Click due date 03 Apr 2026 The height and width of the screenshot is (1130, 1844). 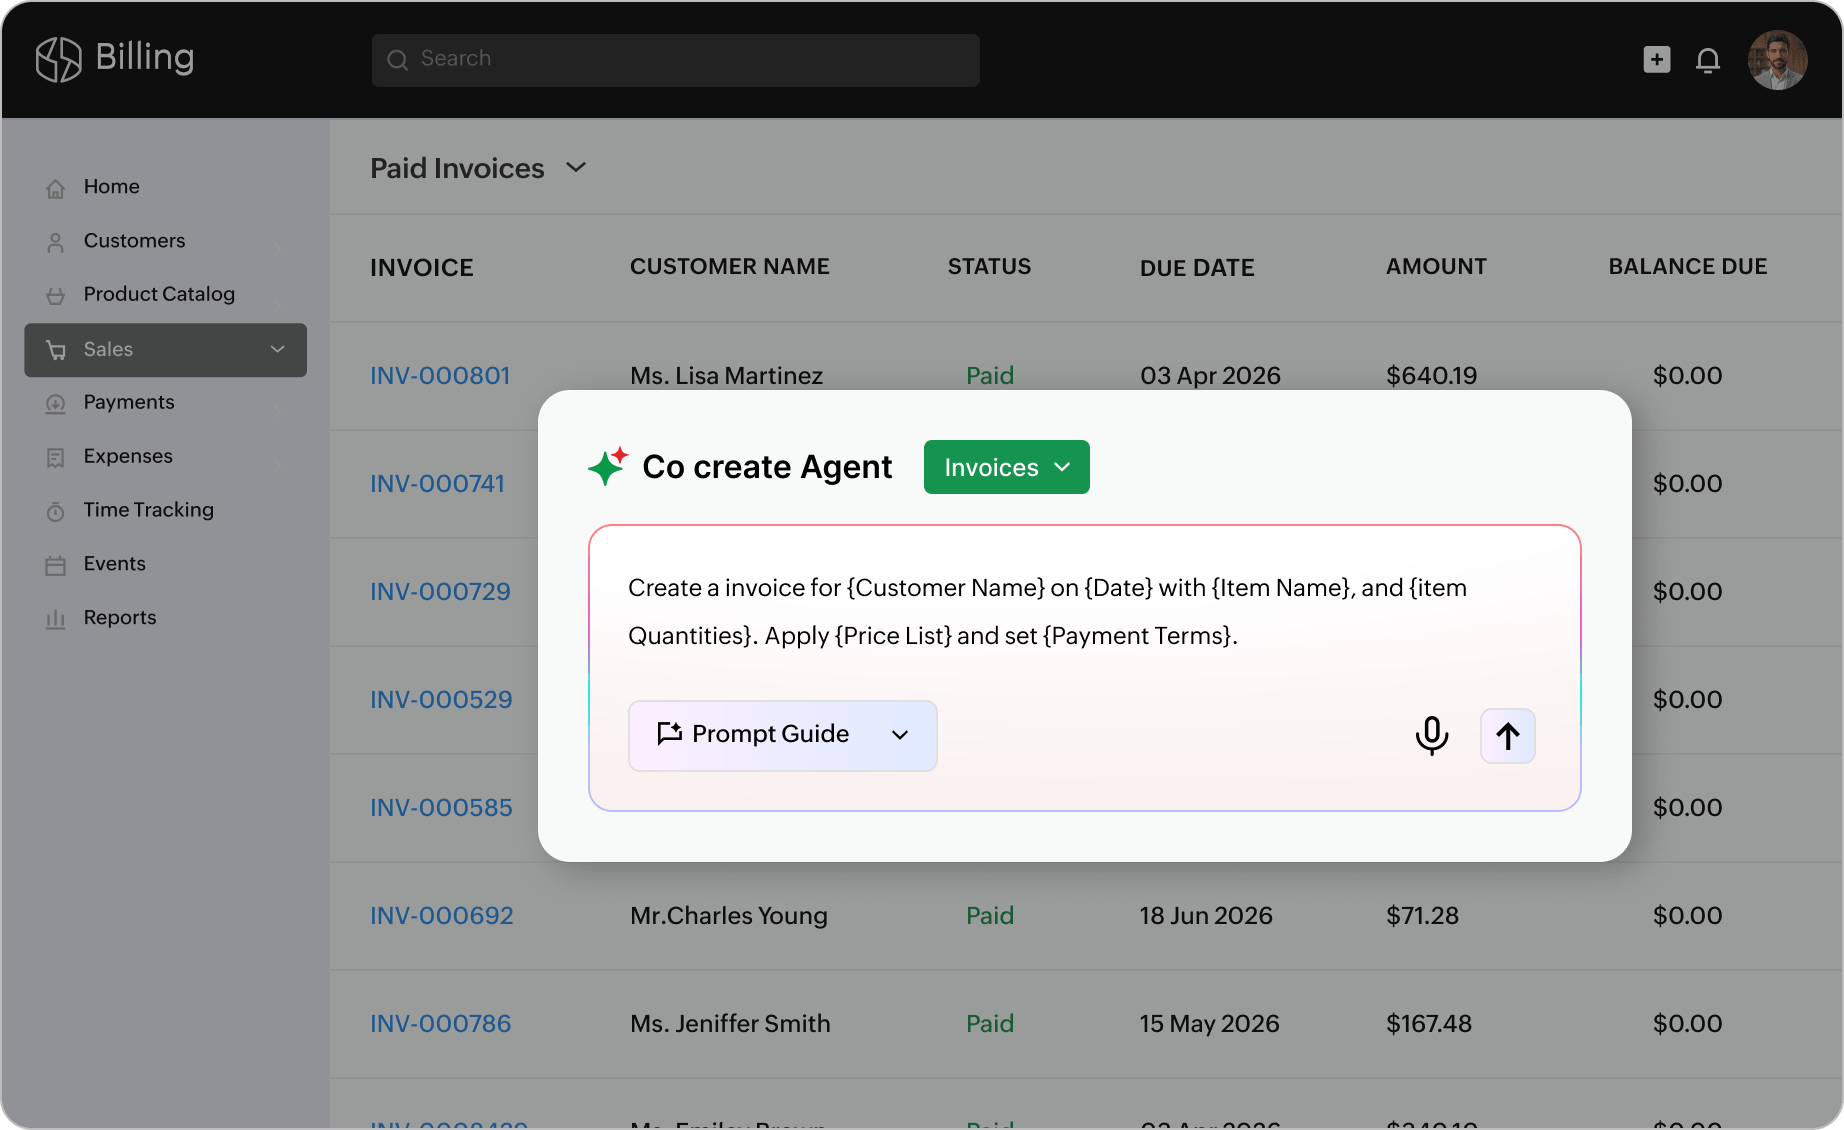[1210, 376]
